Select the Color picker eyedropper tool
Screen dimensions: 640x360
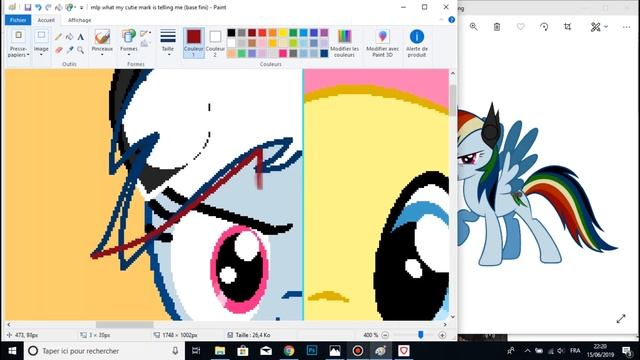click(69, 50)
